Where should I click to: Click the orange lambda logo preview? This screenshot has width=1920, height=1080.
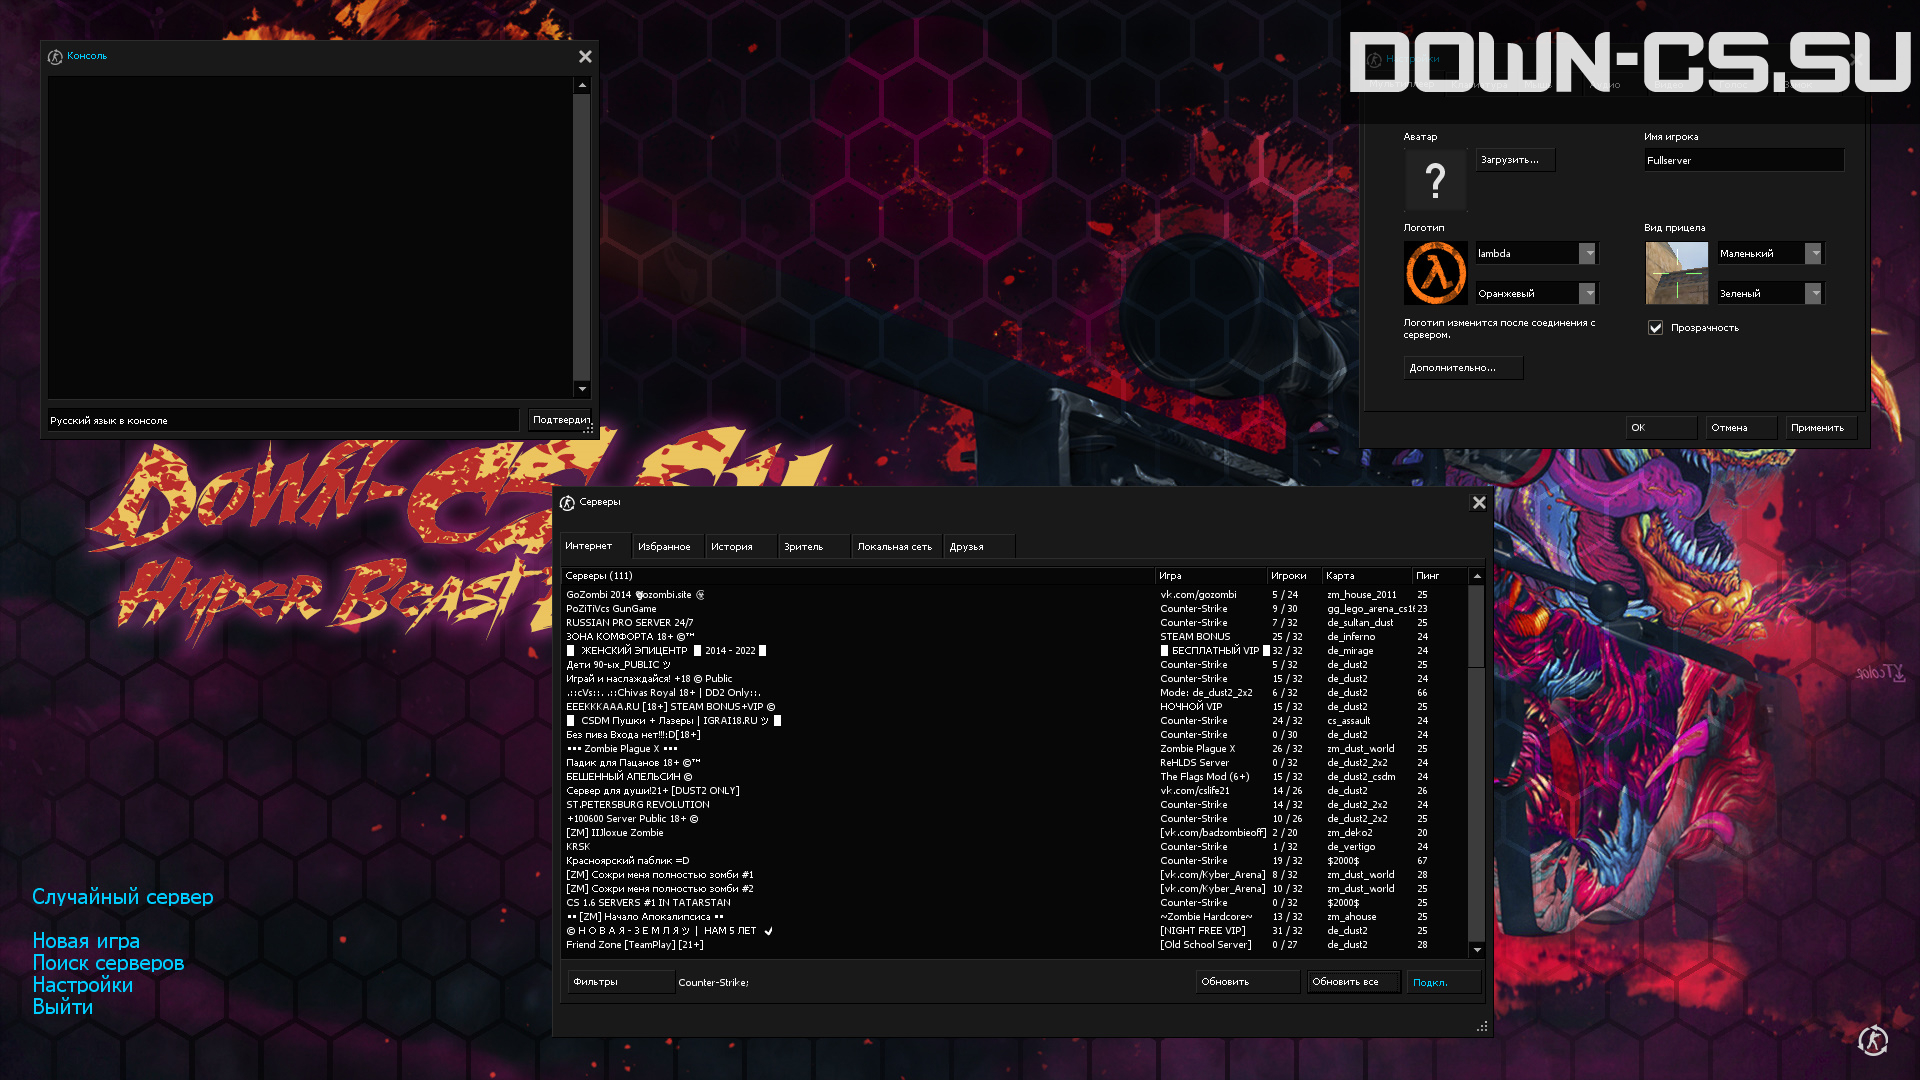point(1435,273)
